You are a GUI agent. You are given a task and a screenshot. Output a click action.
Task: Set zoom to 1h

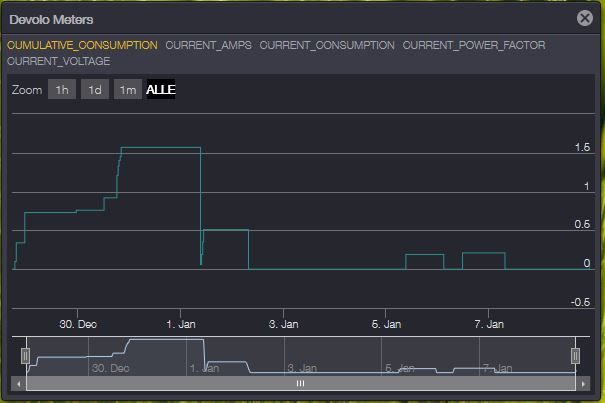[62, 90]
